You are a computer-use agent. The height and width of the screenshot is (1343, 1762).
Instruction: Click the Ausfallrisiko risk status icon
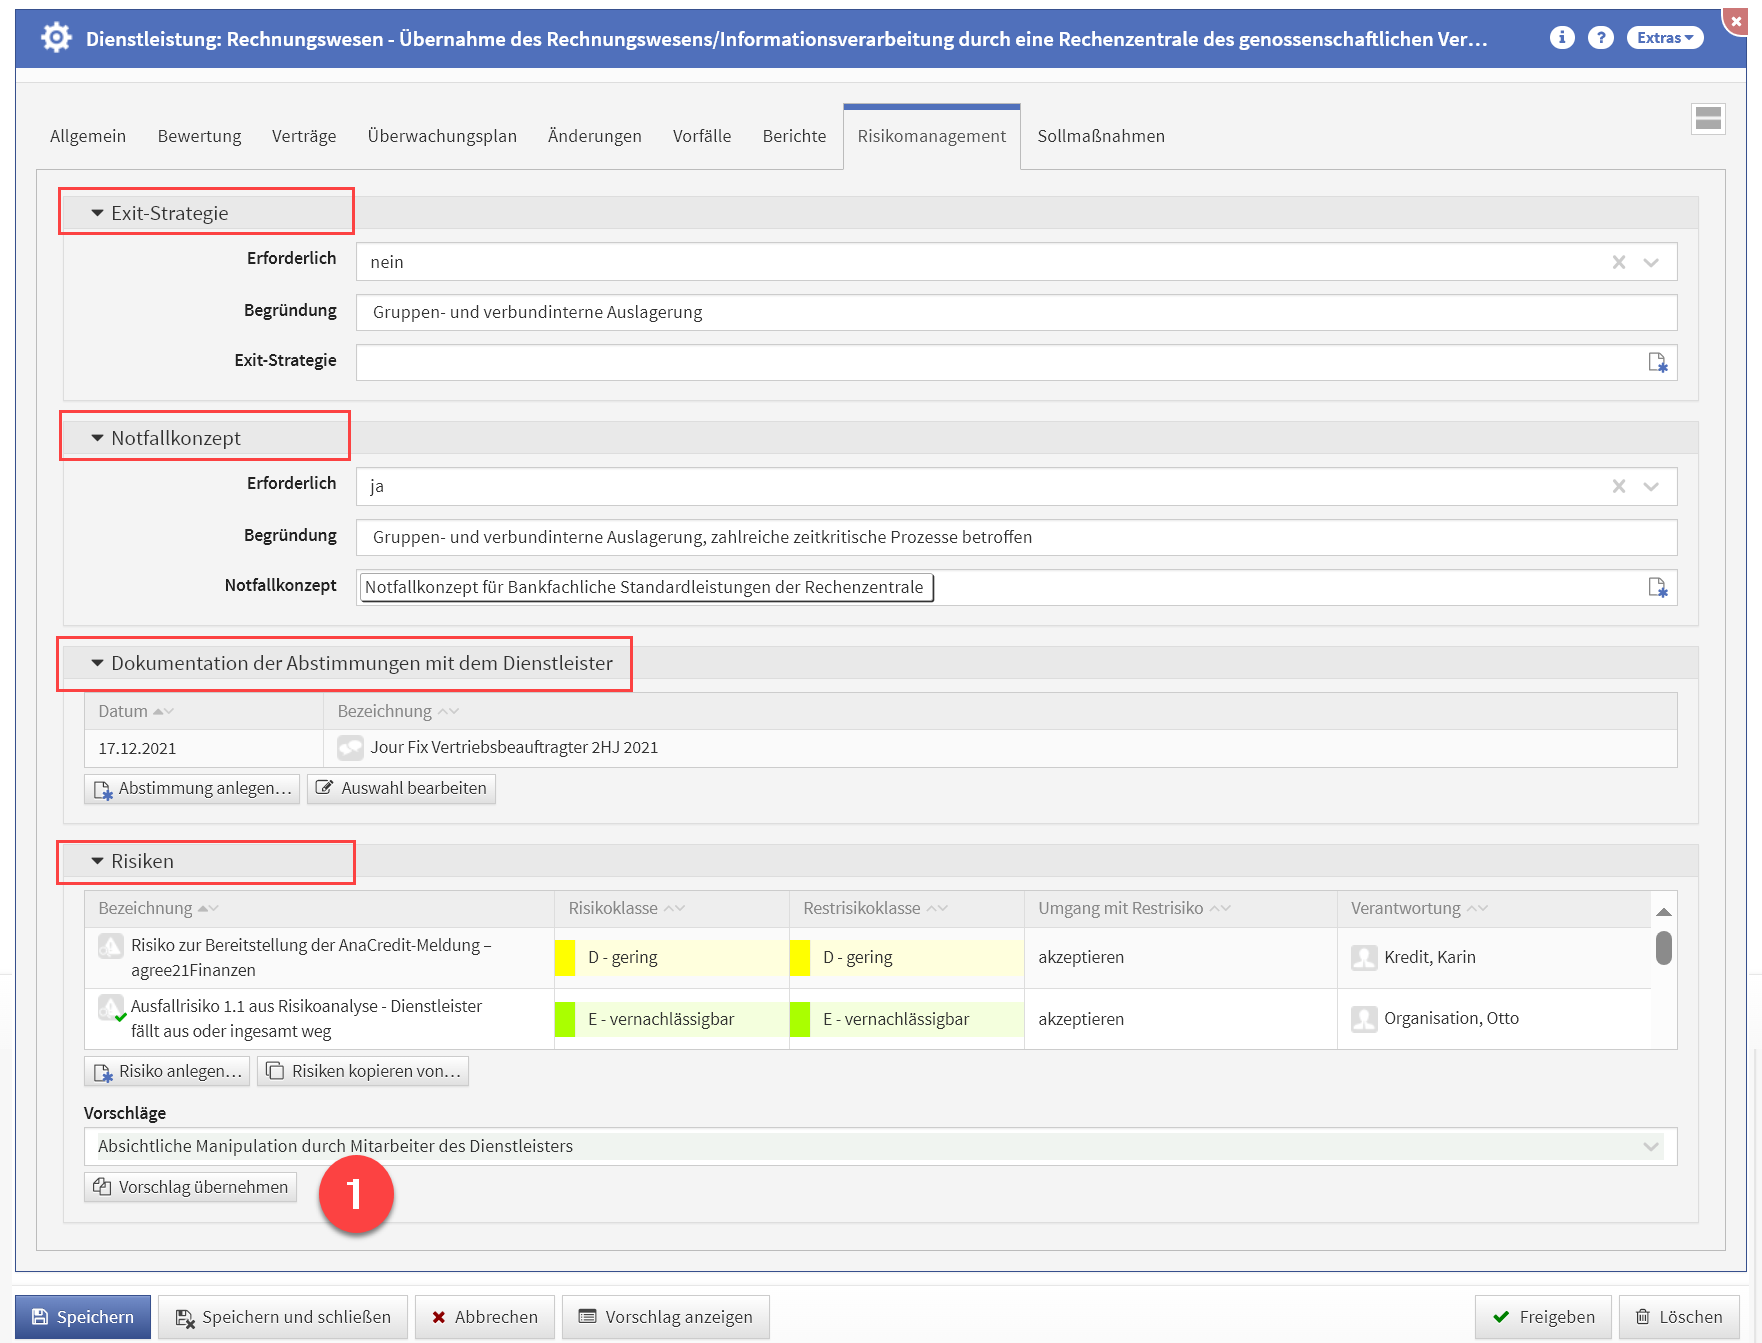coord(111,1007)
